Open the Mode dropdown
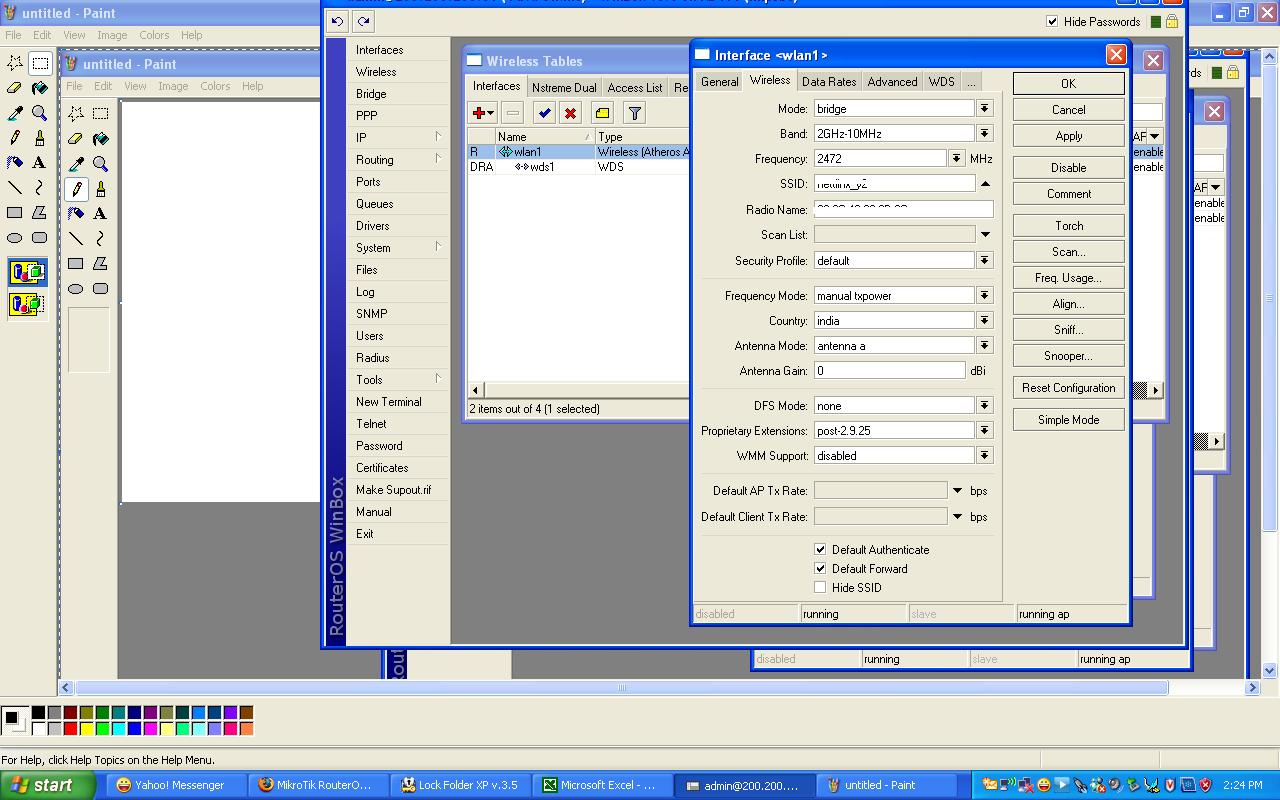The width and height of the screenshot is (1280, 800). [x=984, y=108]
